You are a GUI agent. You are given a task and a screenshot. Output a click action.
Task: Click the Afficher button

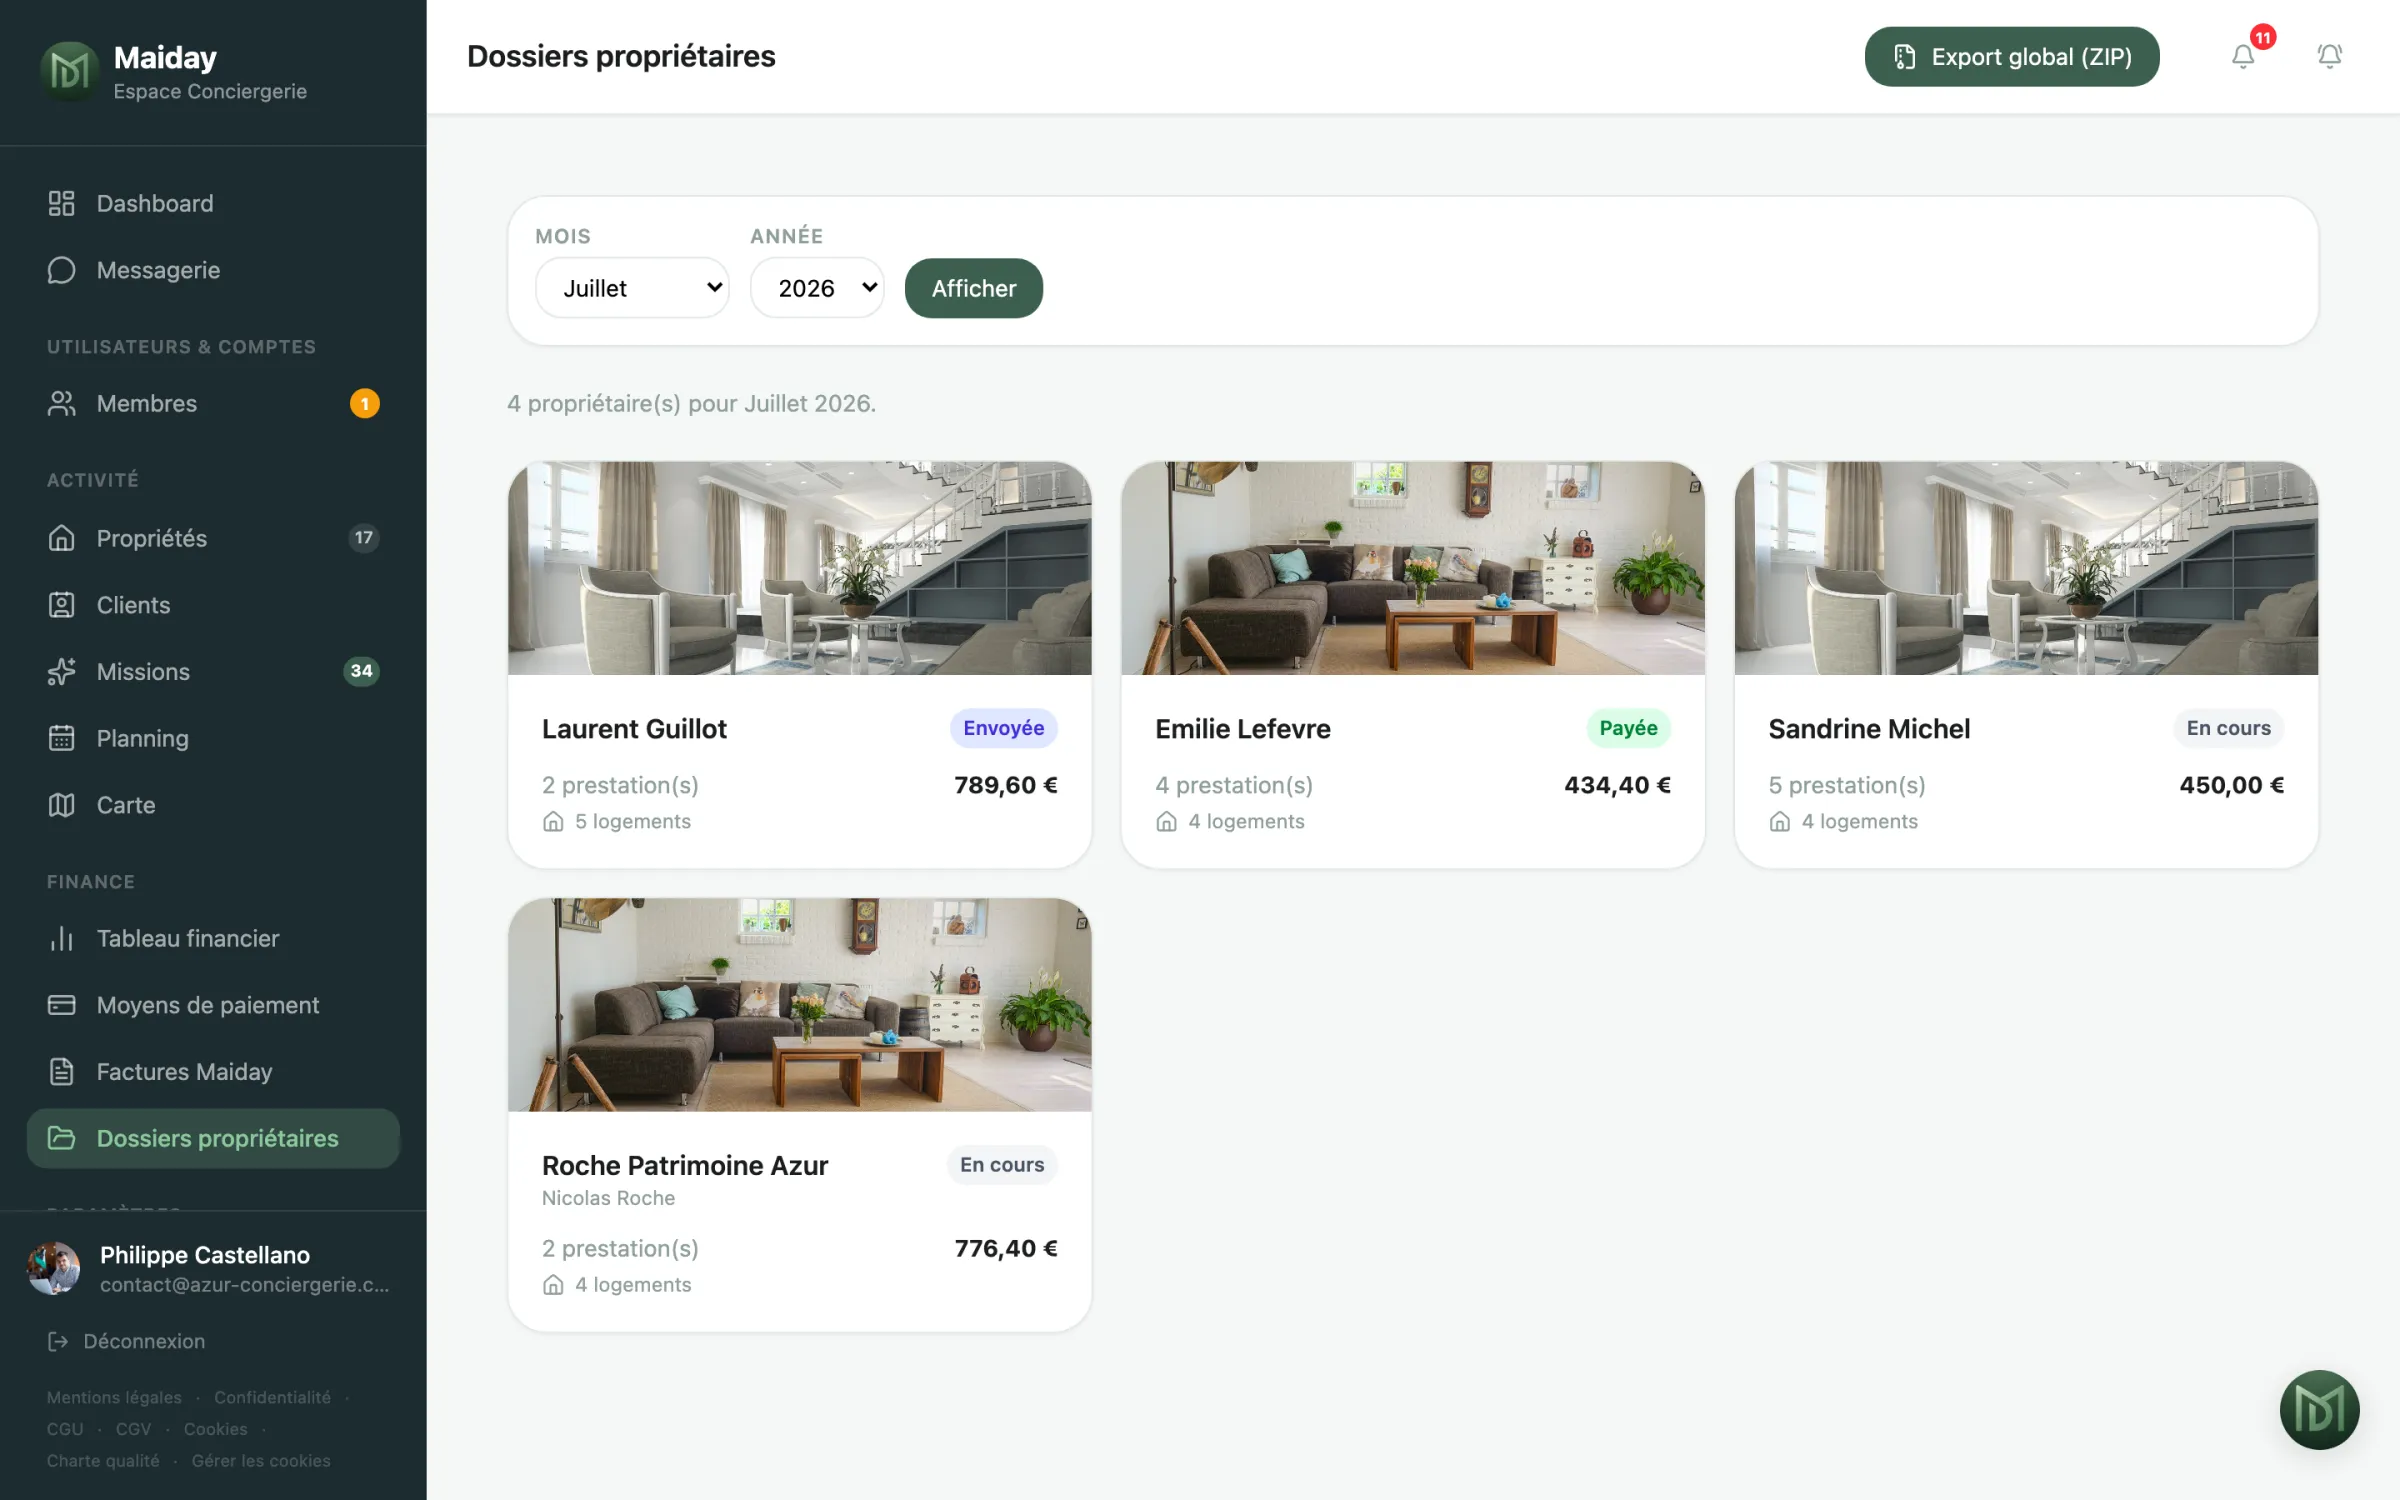coord(974,288)
